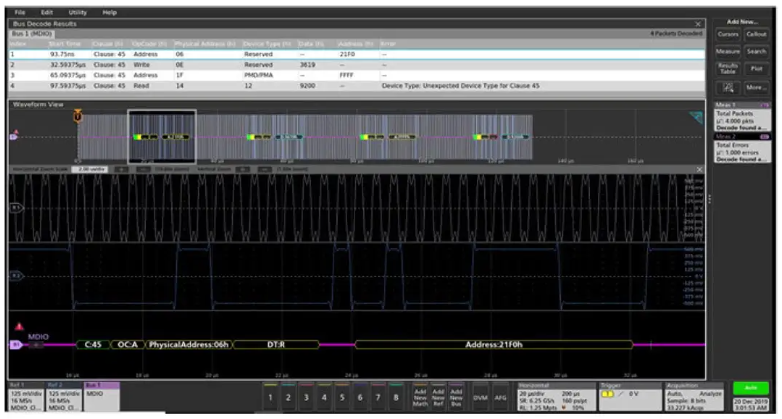Open the Edit menu
Image resolution: width=782 pixels, height=419 pixels.
pos(47,12)
